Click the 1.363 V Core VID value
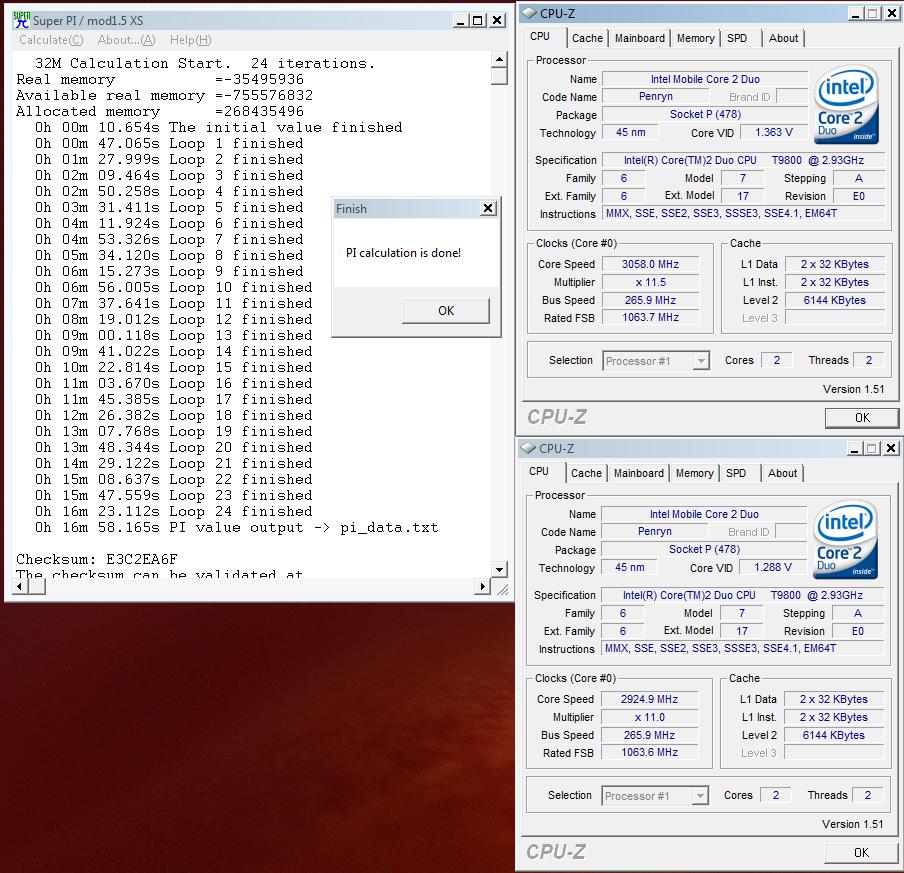The image size is (904, 873). coord(774,132)
